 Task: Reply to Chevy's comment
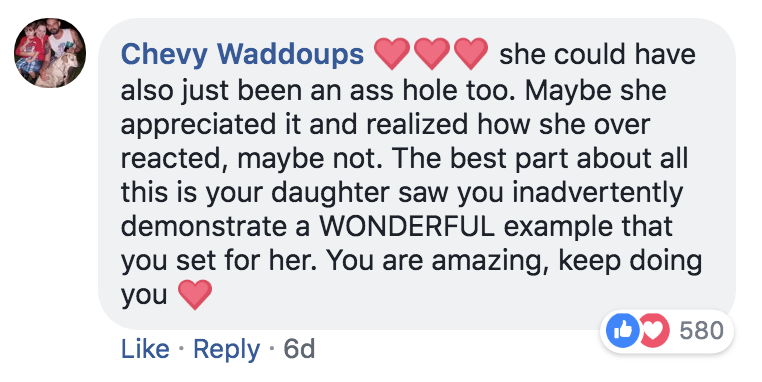(226, 349)
